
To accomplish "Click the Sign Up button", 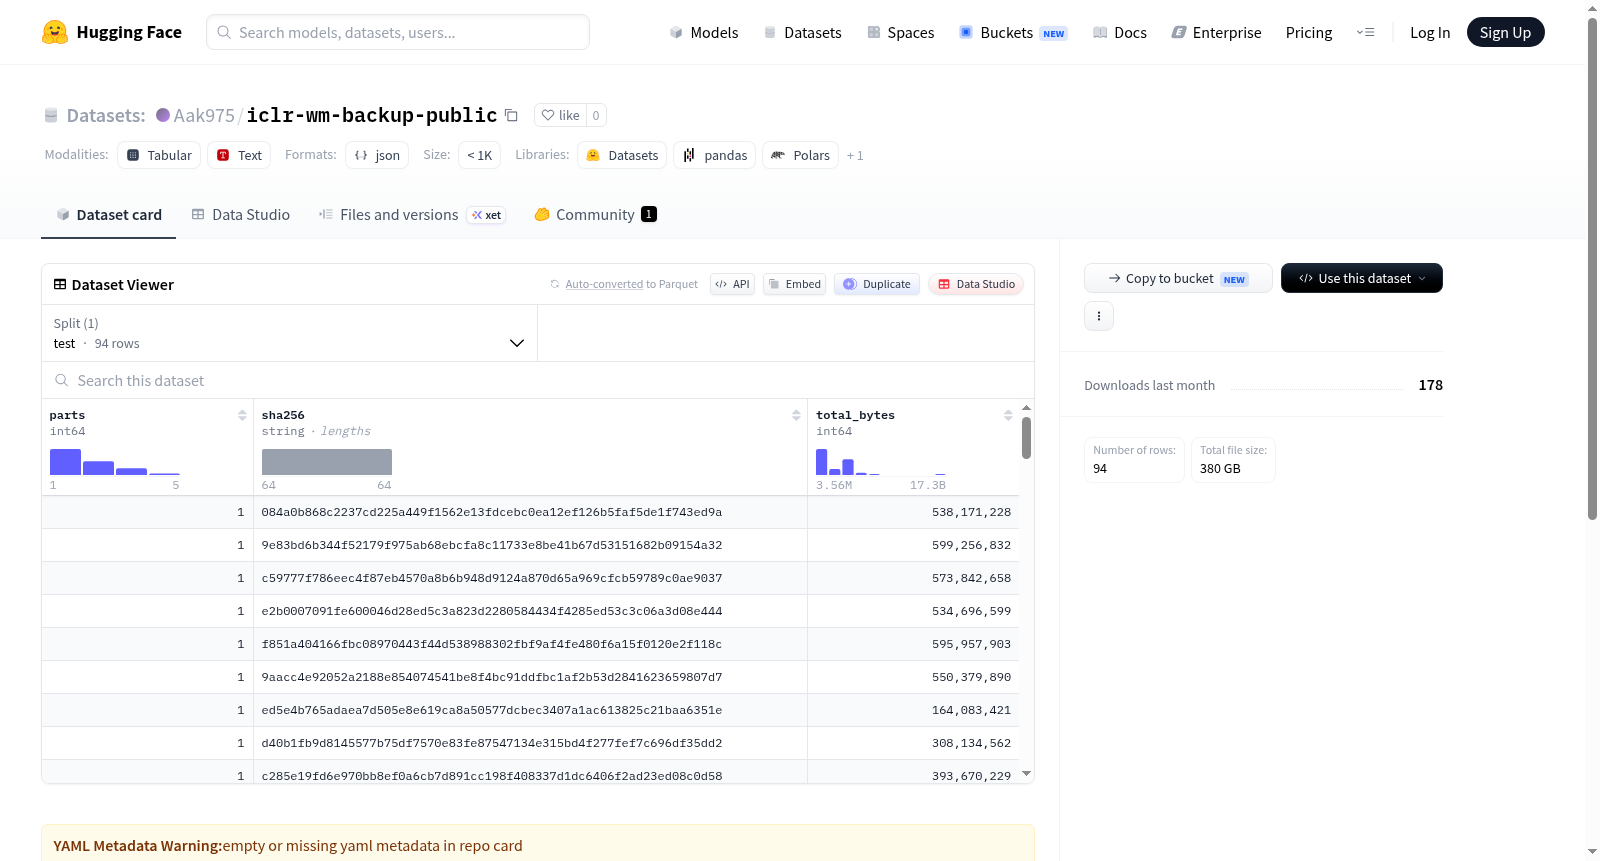I will 1505,32.
